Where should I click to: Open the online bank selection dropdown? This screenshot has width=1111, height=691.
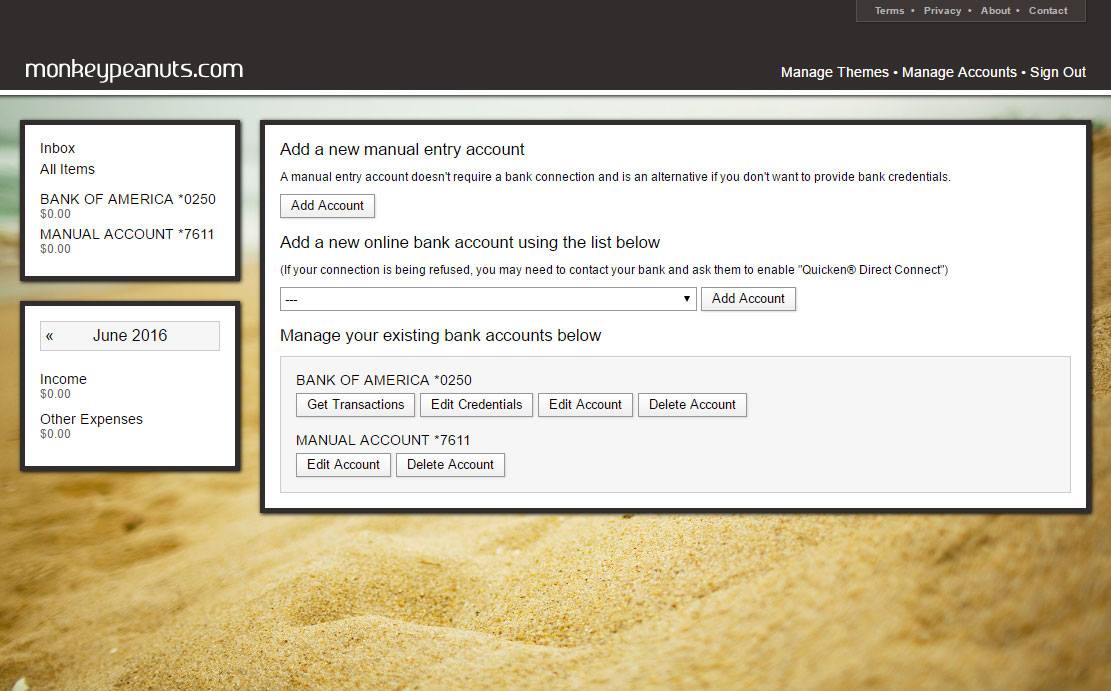point(488,299)
